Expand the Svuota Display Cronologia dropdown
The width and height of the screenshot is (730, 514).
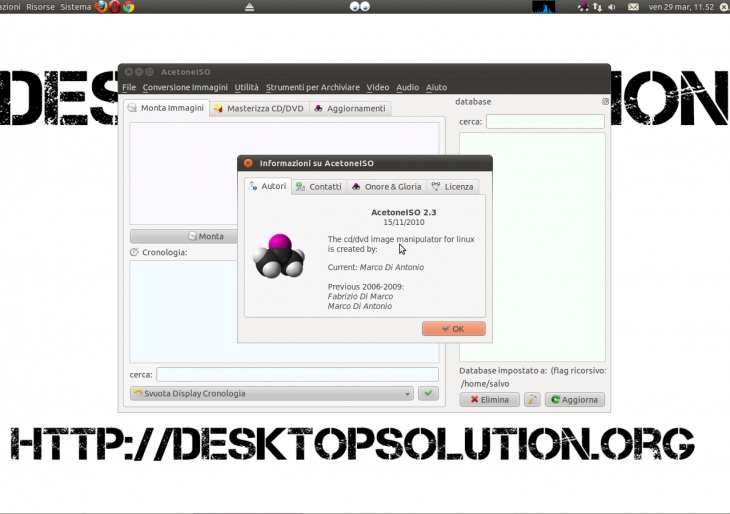pos(407,394)
